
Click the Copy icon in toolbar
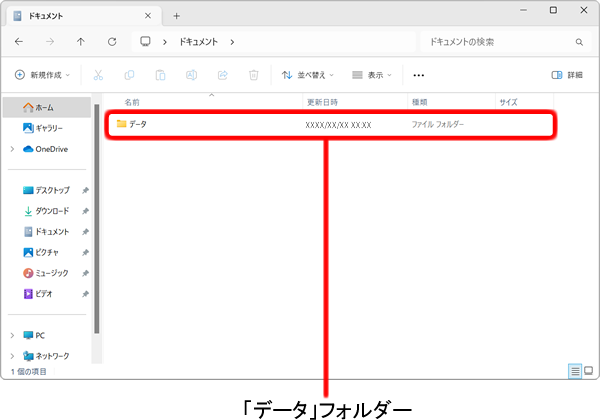[129, 75]
